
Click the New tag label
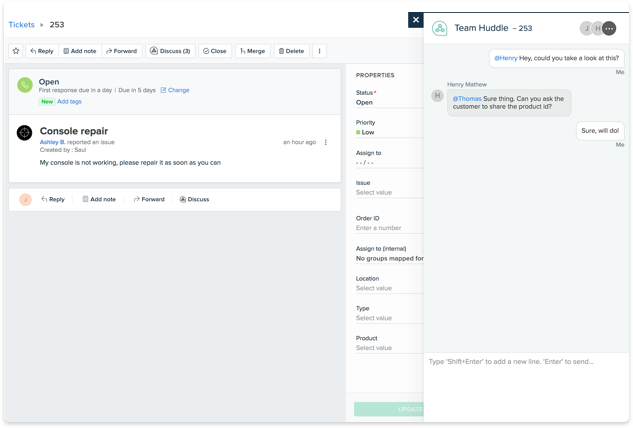pyautogui.click(x=47, y=101)
